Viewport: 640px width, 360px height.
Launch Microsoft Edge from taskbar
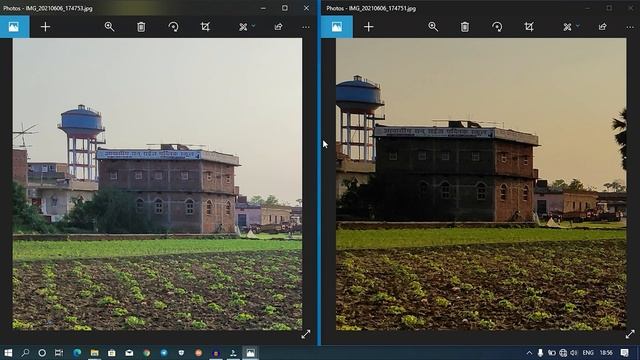(77, 353)
